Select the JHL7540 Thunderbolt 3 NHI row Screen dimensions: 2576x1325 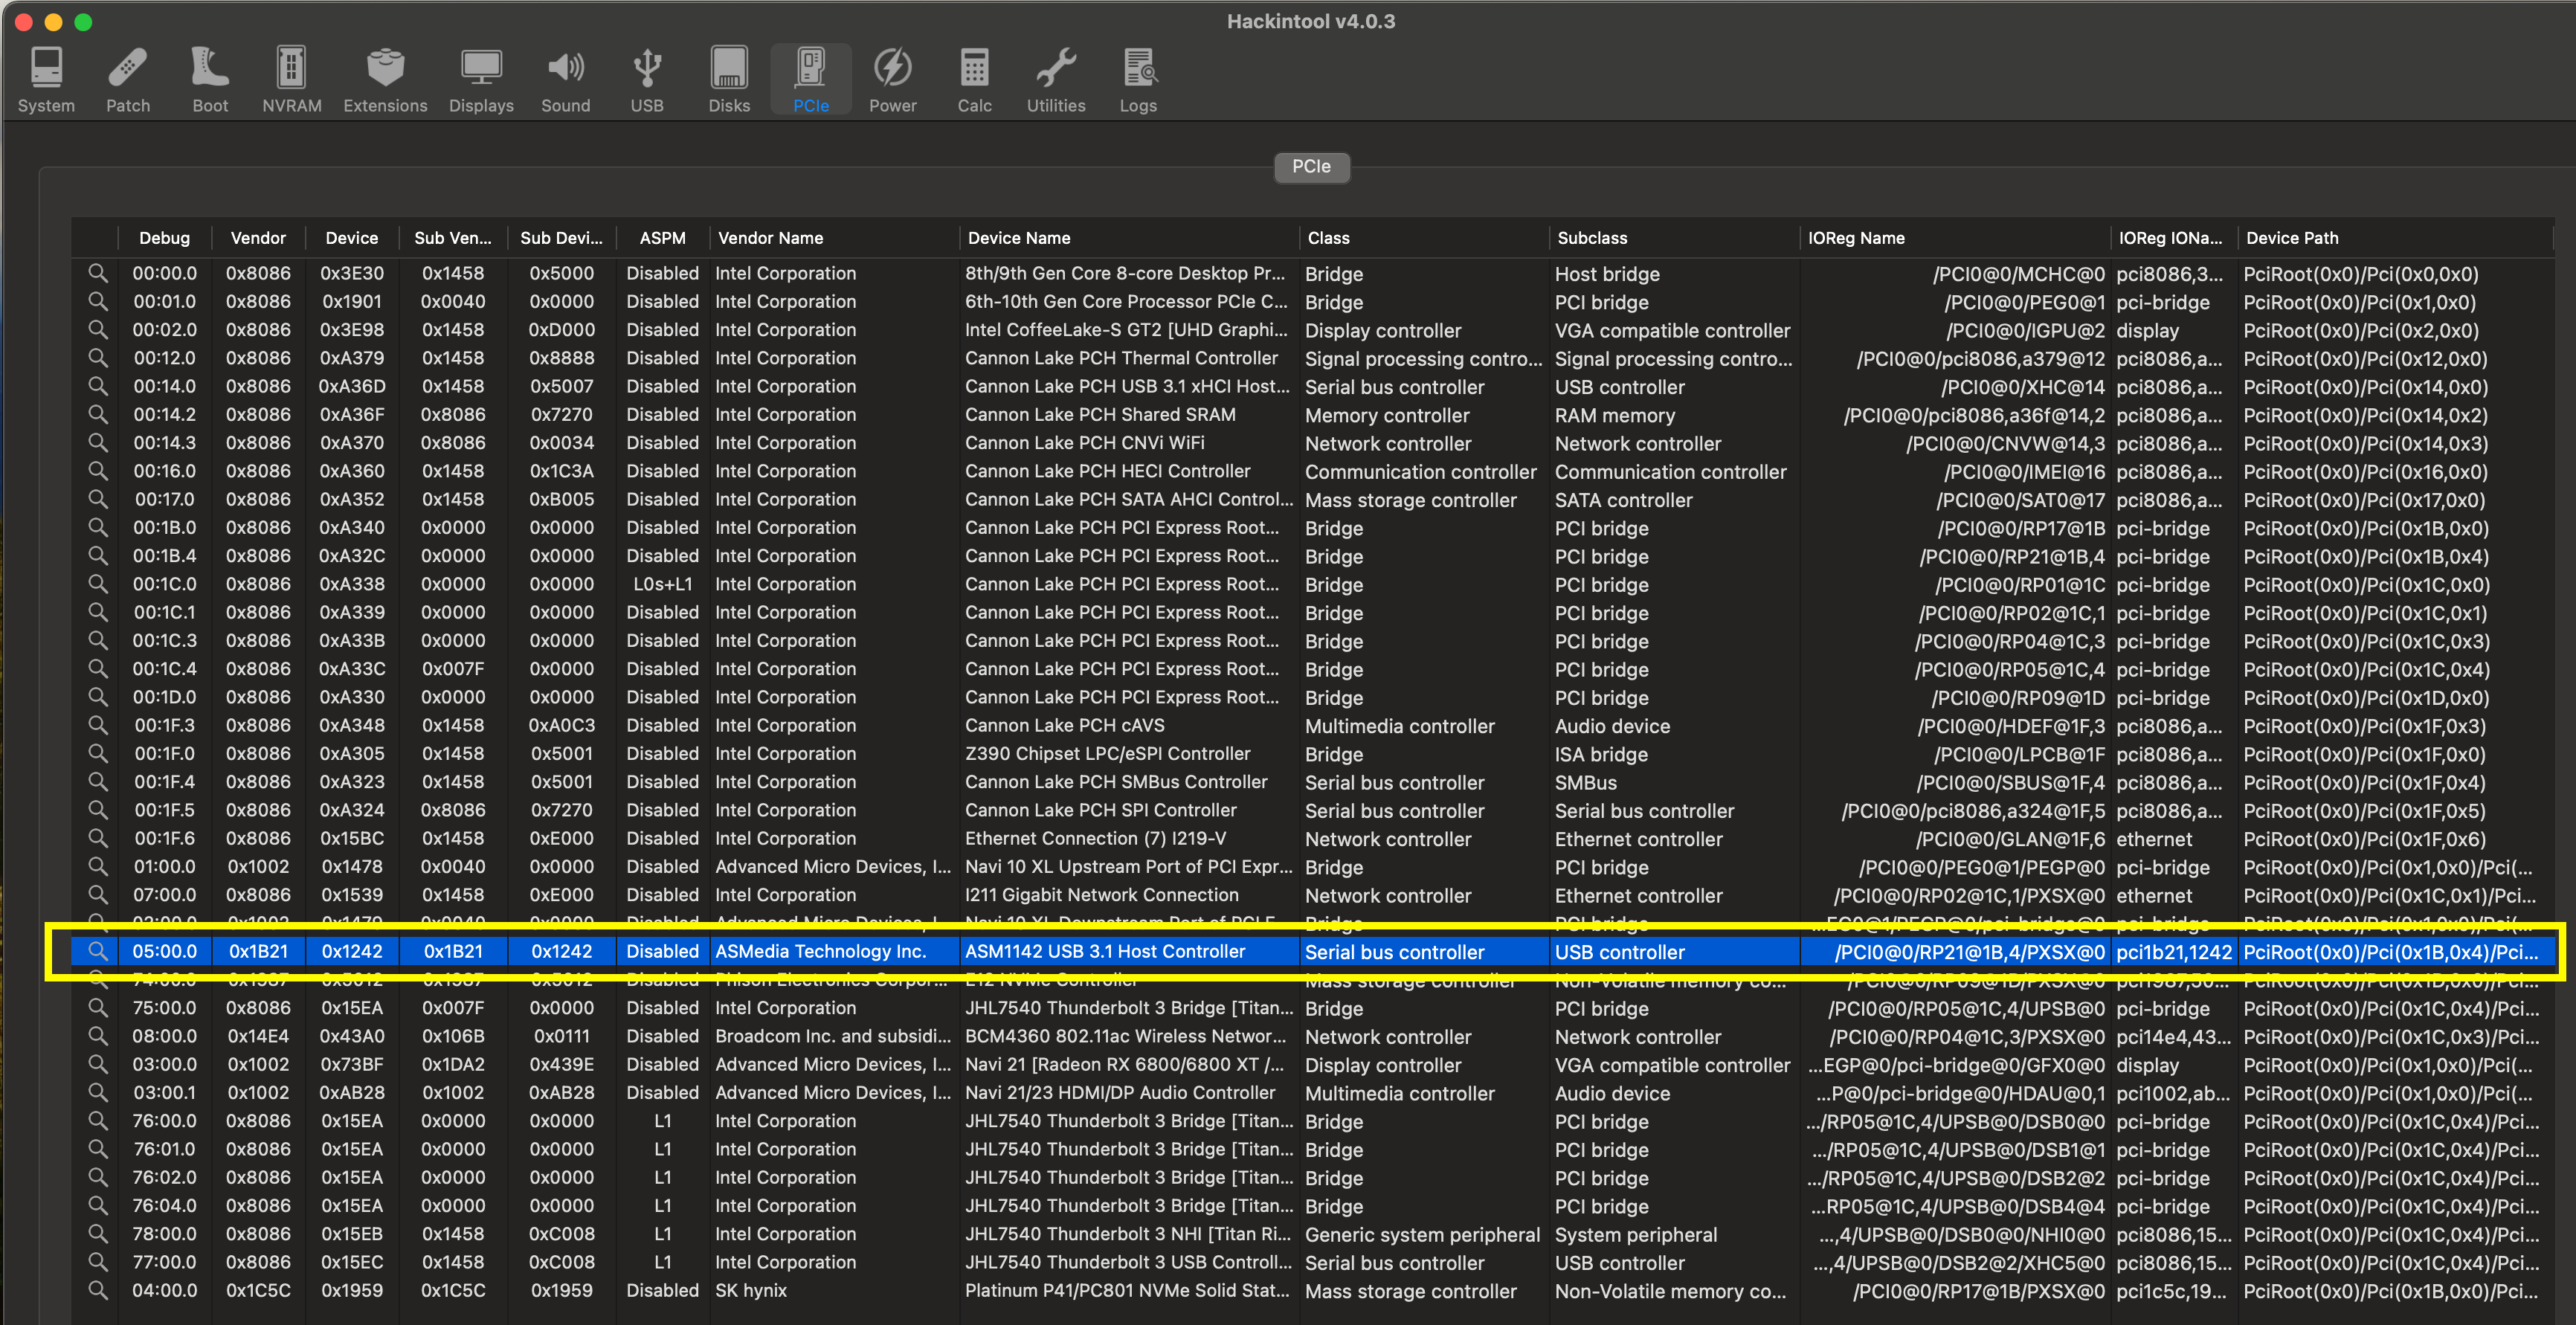pyautogui.click(x=1312, y=1234)
